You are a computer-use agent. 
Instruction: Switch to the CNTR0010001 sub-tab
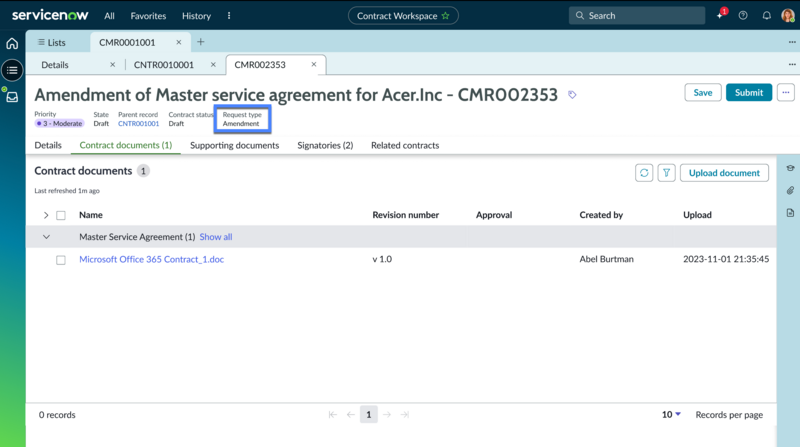(x=164, y=65)
